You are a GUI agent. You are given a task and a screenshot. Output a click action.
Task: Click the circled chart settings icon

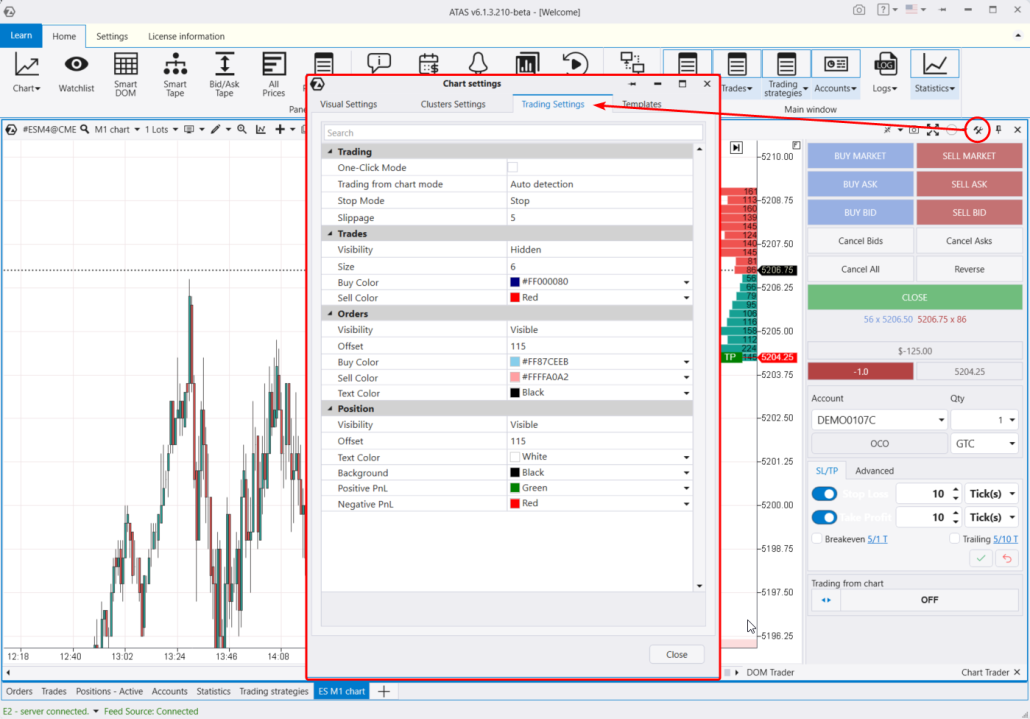click(x=977, y=130)
